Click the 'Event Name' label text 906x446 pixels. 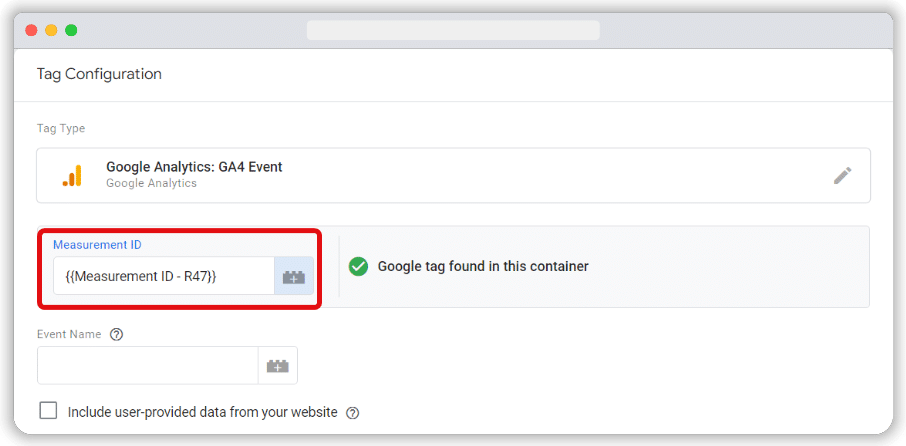point(69,334)
